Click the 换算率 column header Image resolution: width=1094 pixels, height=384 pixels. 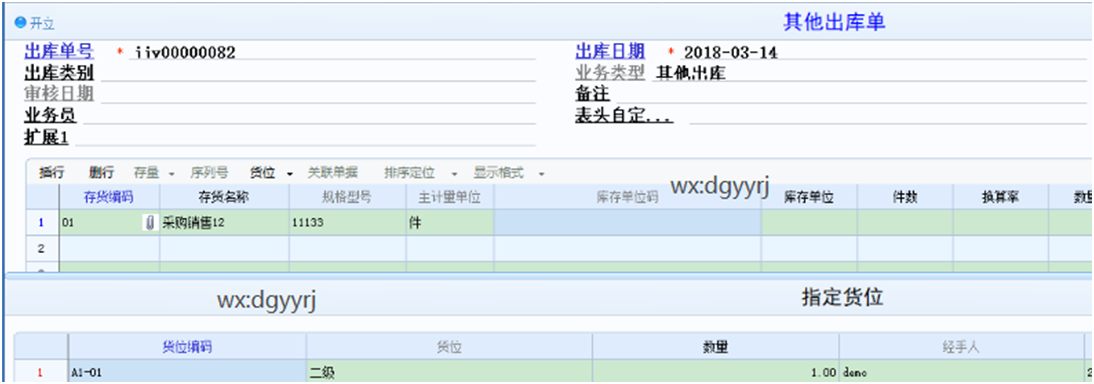pos(1001,197)
